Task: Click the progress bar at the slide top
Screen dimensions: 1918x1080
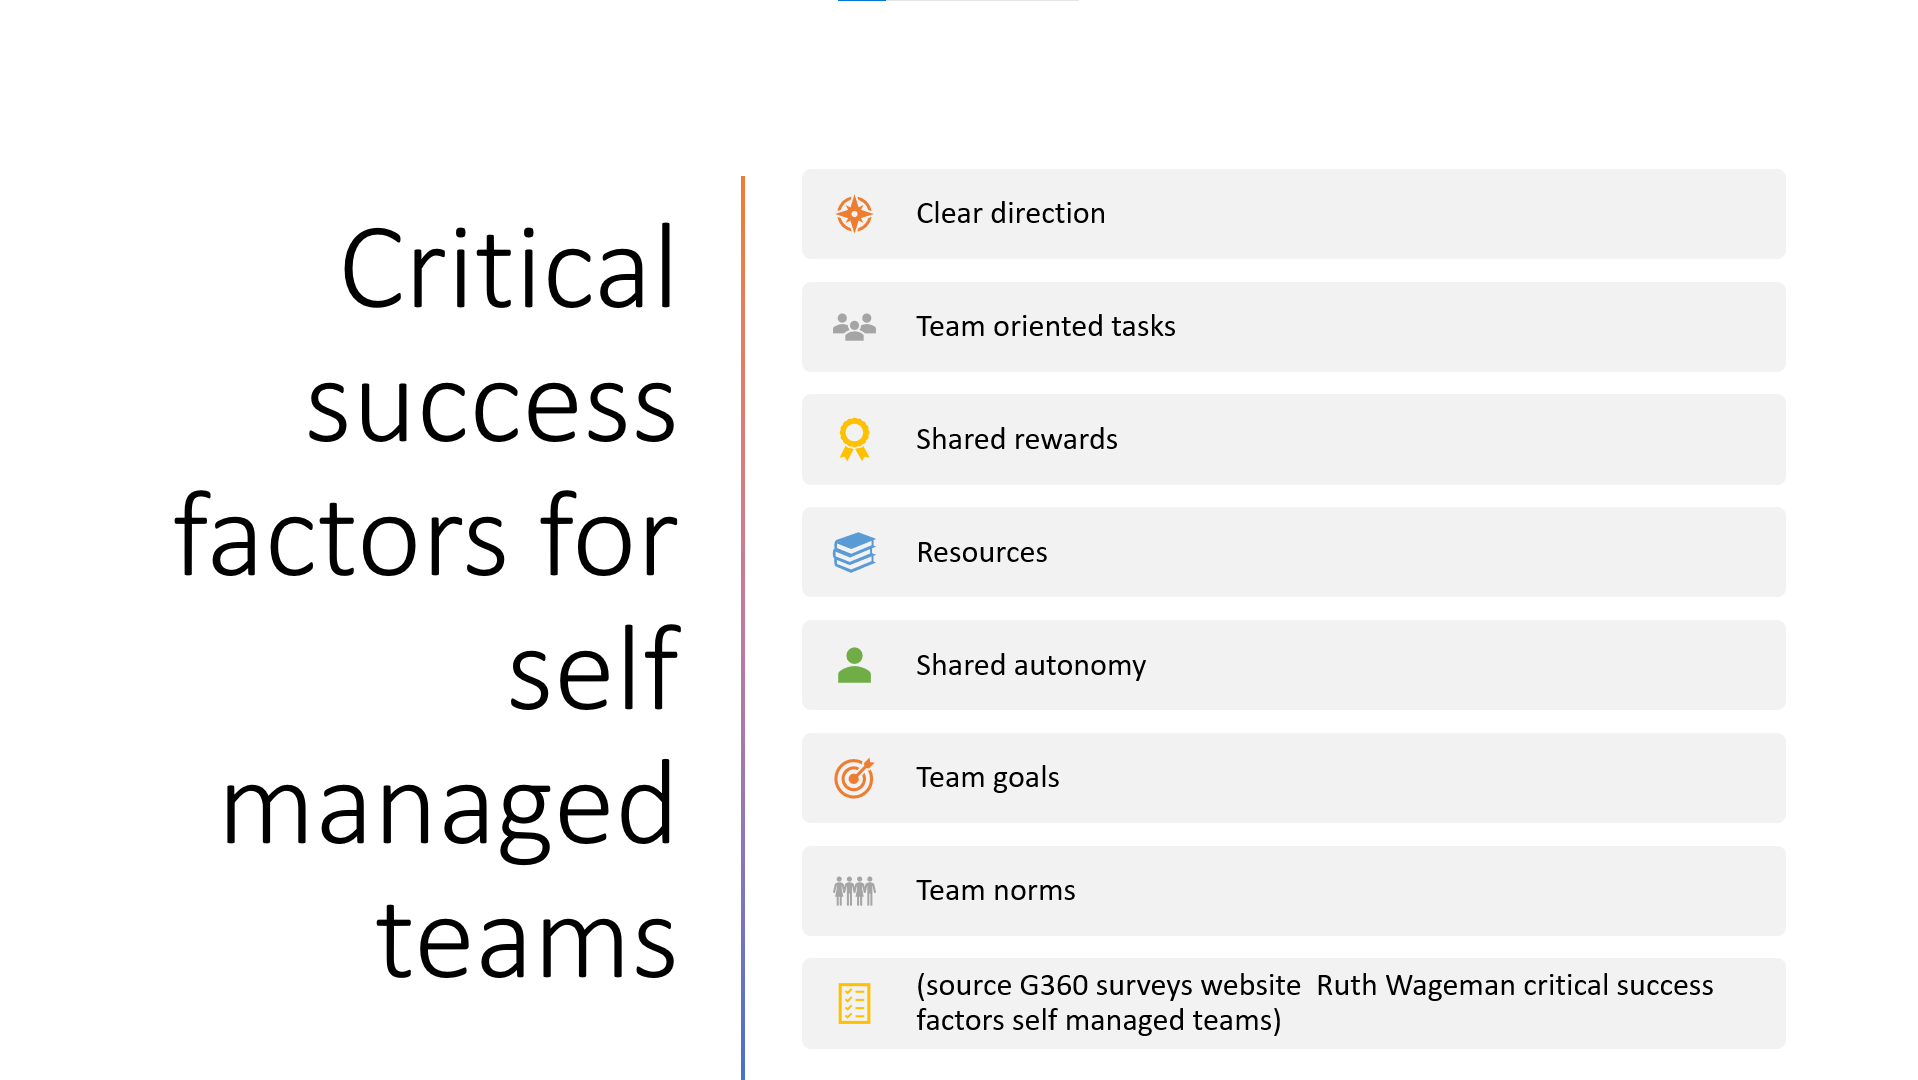Action: pos(957,1)
